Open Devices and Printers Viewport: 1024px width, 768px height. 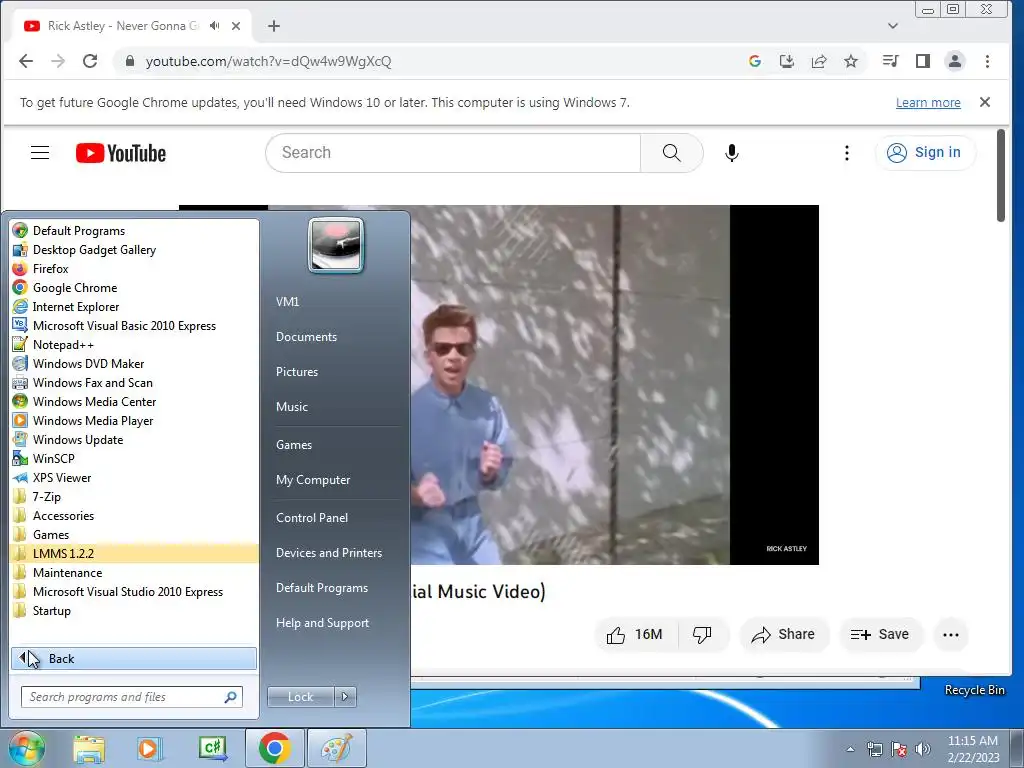328,552
